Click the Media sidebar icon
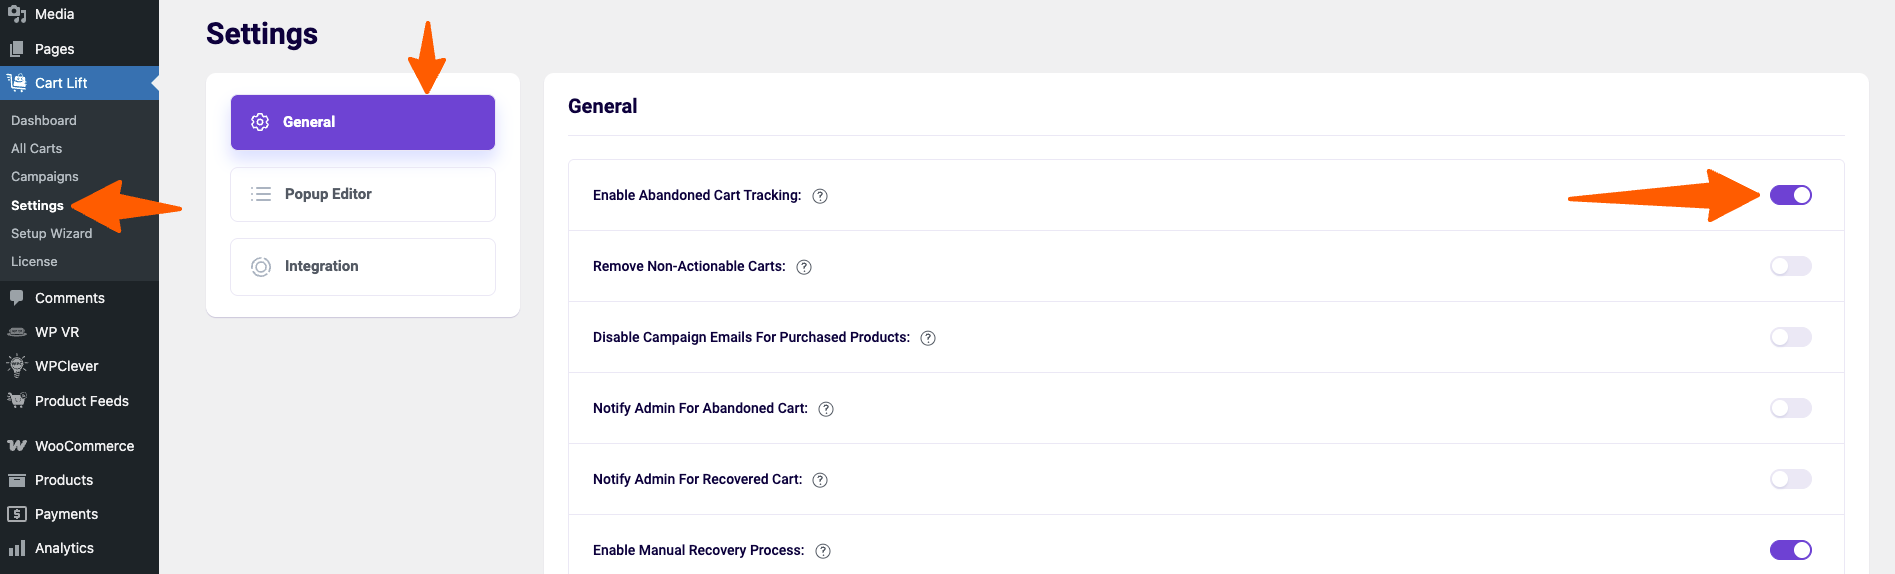This screenshot has width=1895, height=574. (x=17, y=14)
